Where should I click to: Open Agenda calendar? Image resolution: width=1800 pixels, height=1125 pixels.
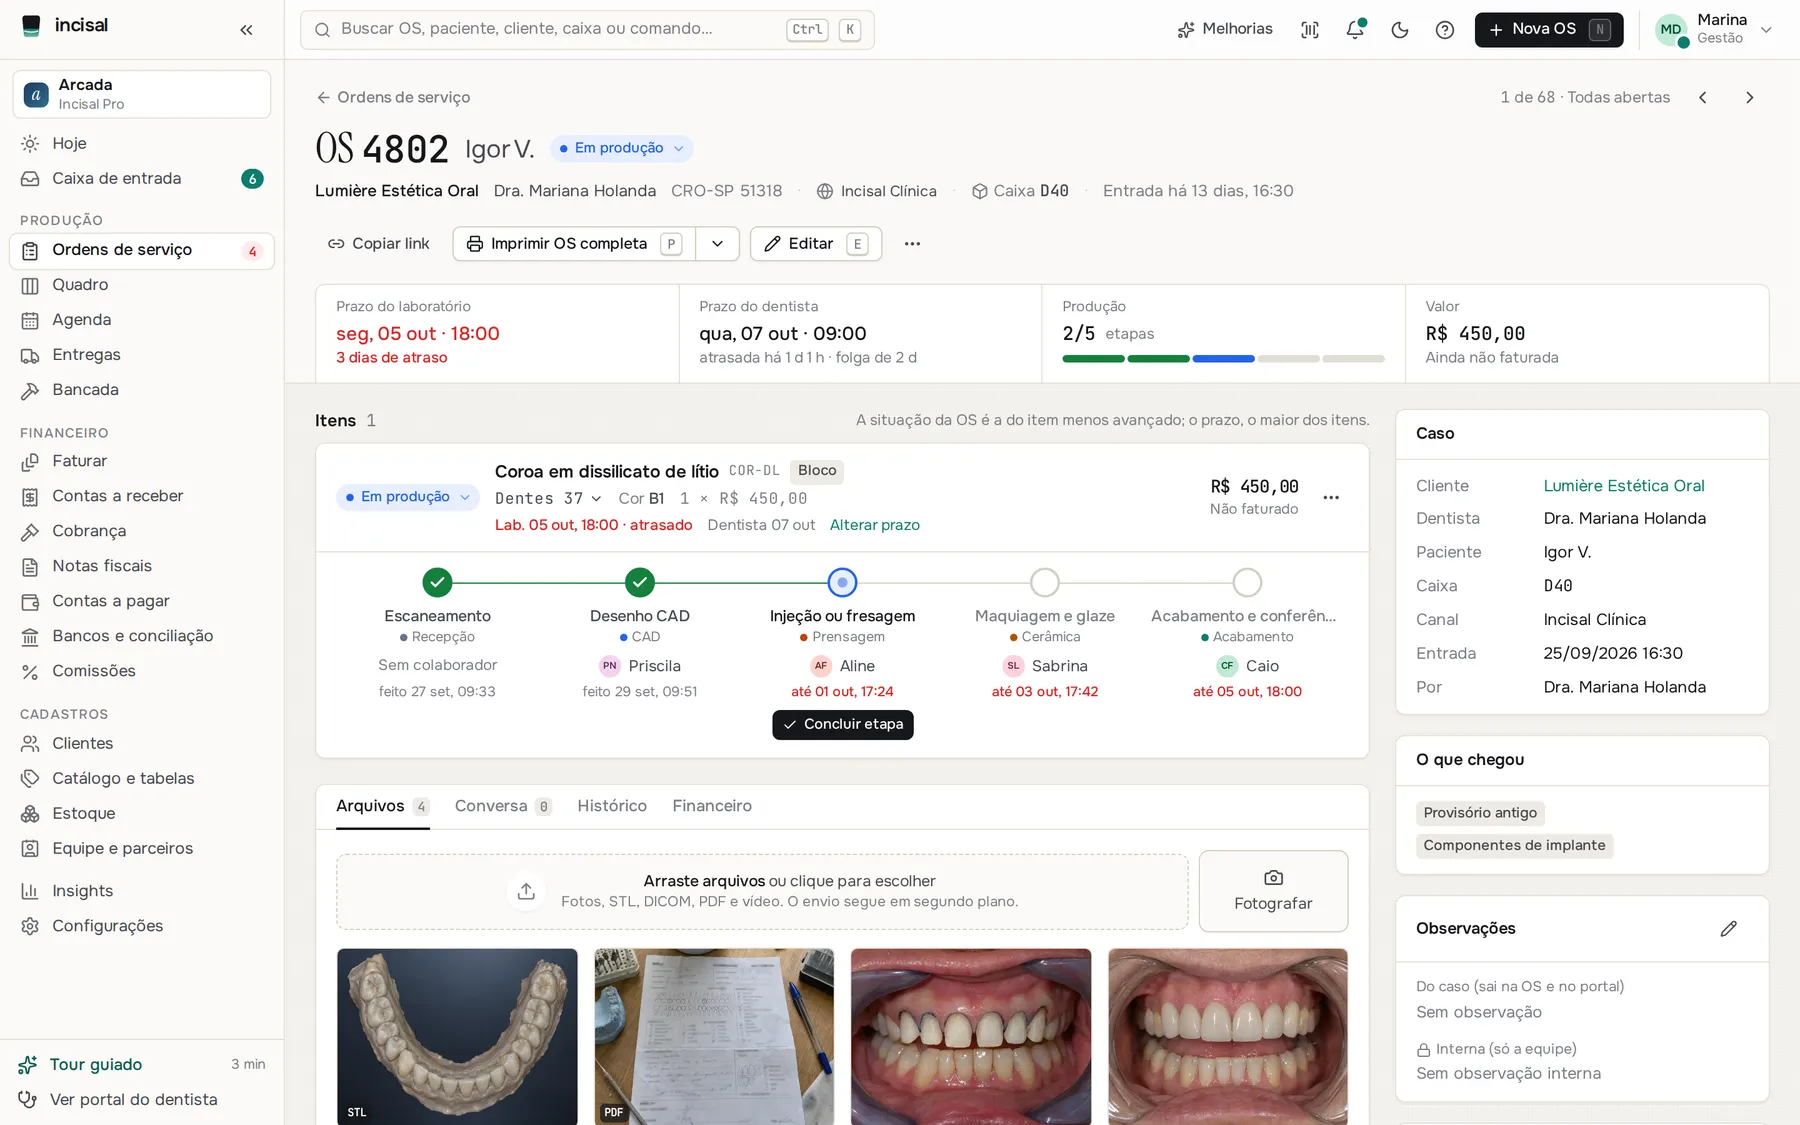[x=142, y=320]
